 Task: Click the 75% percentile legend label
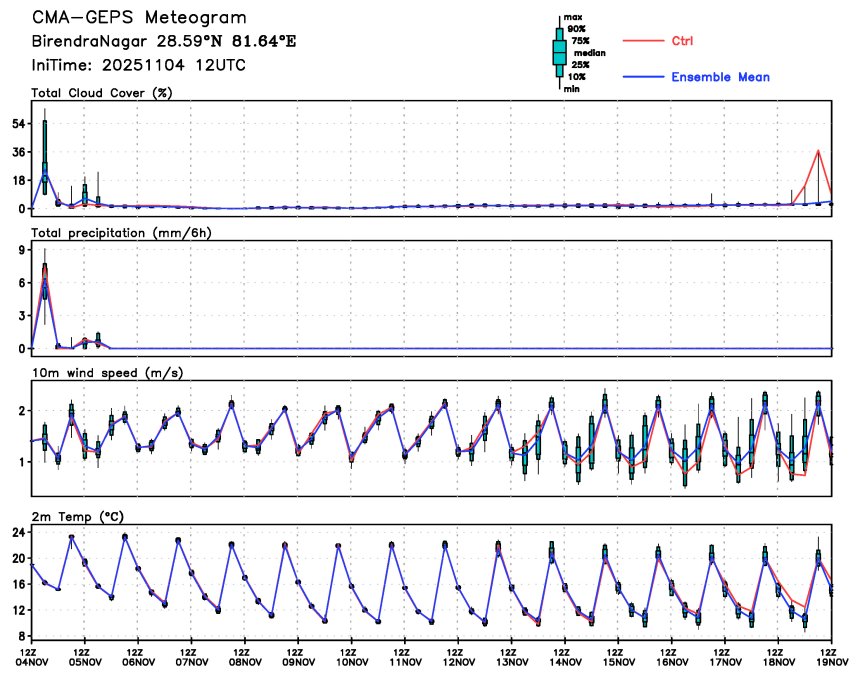(x=580, y=41)
